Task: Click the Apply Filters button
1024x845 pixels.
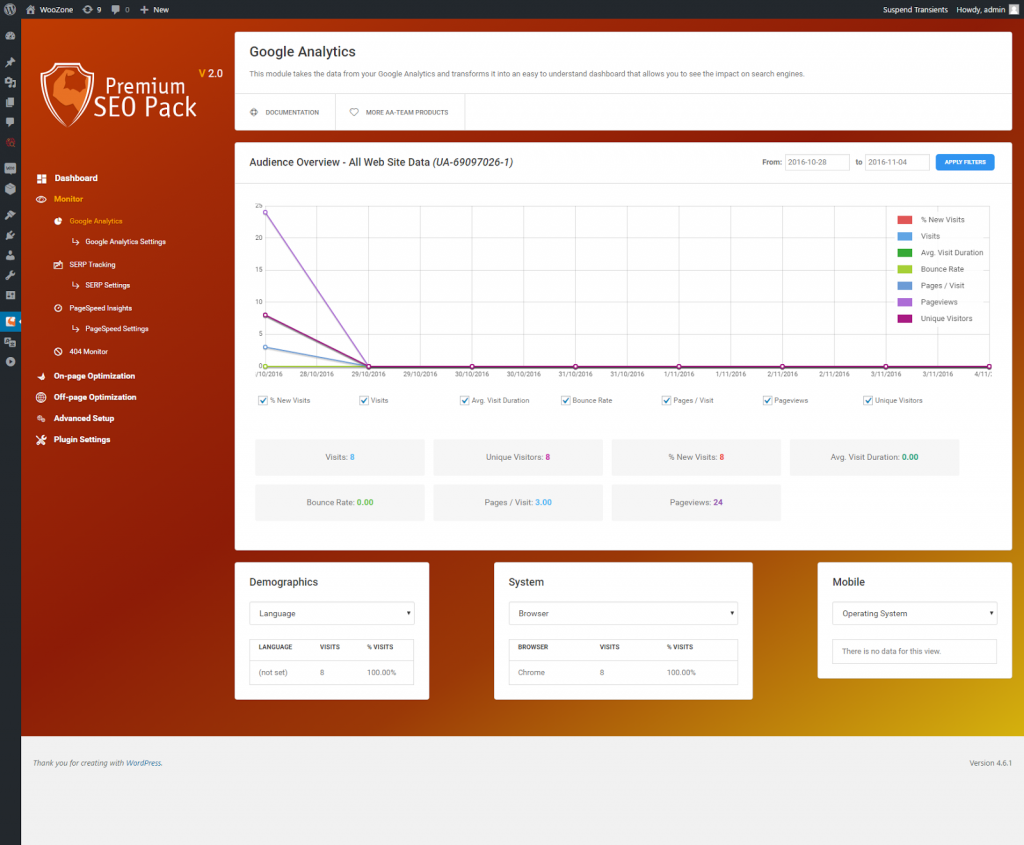Action: (964, 162)
